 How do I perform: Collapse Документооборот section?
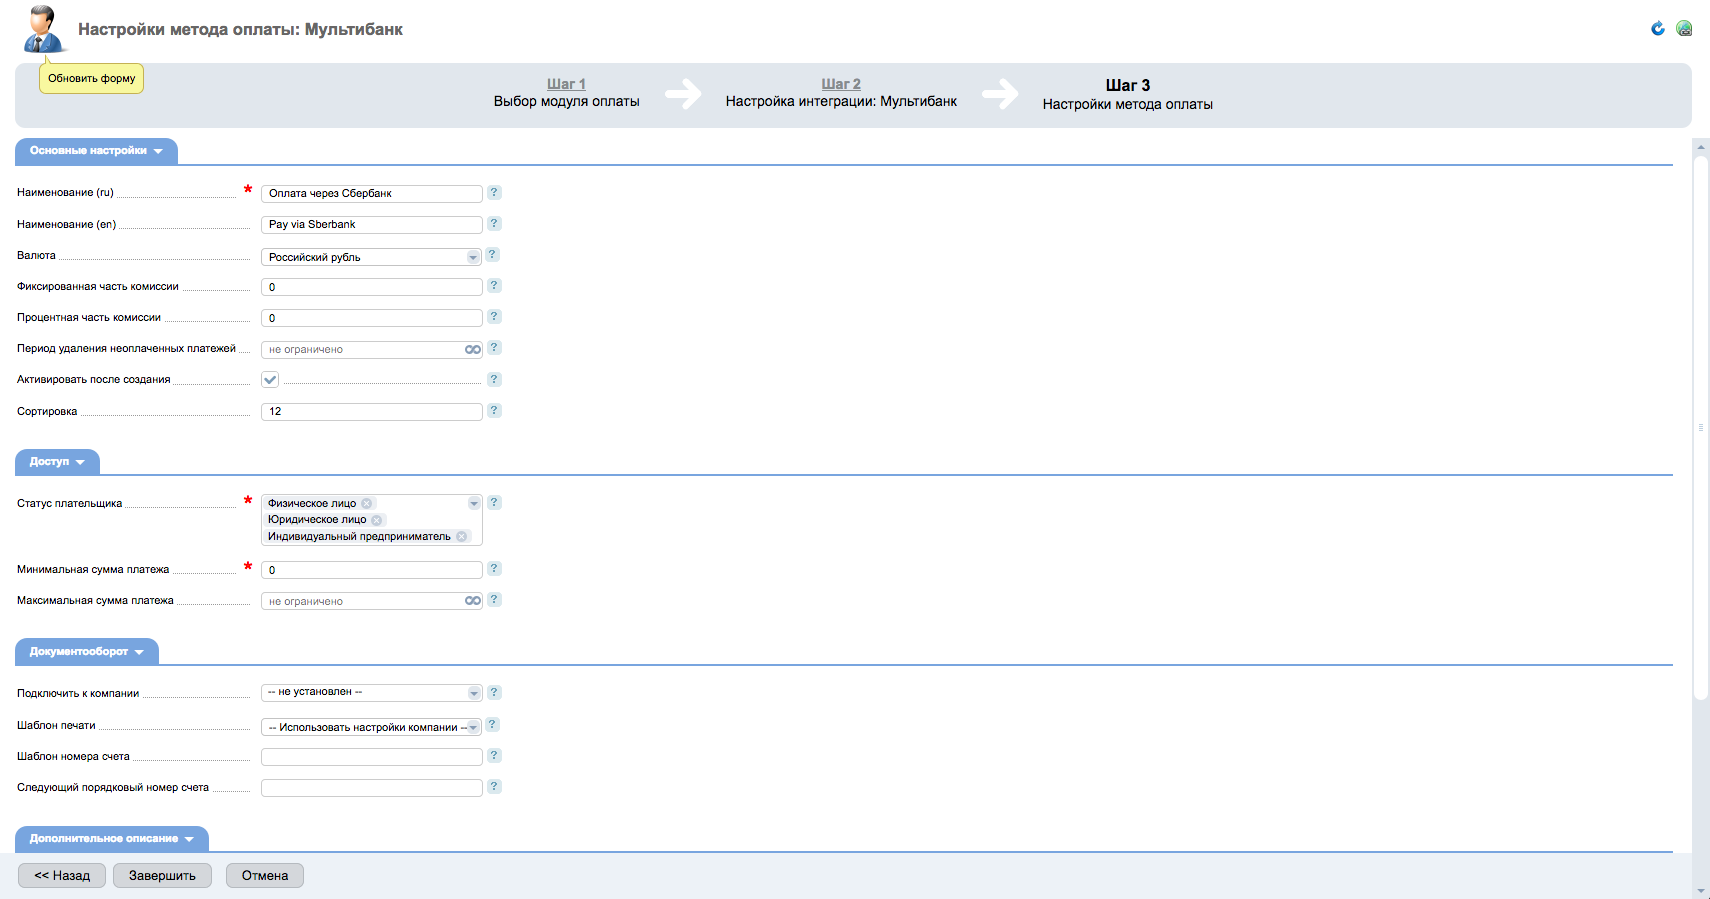pyautogui.click(x=87, y=652)
